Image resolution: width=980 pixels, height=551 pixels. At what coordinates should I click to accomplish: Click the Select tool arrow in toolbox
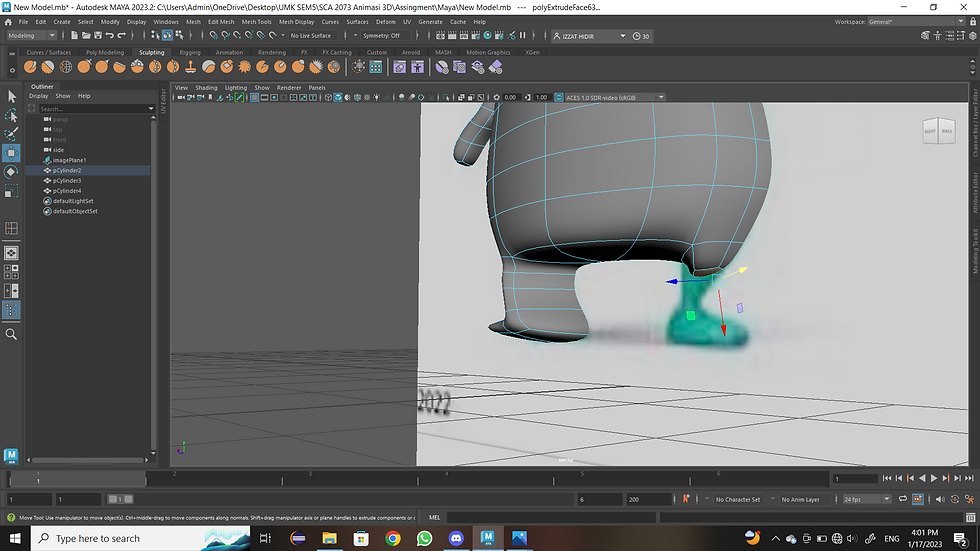point(11,96)
